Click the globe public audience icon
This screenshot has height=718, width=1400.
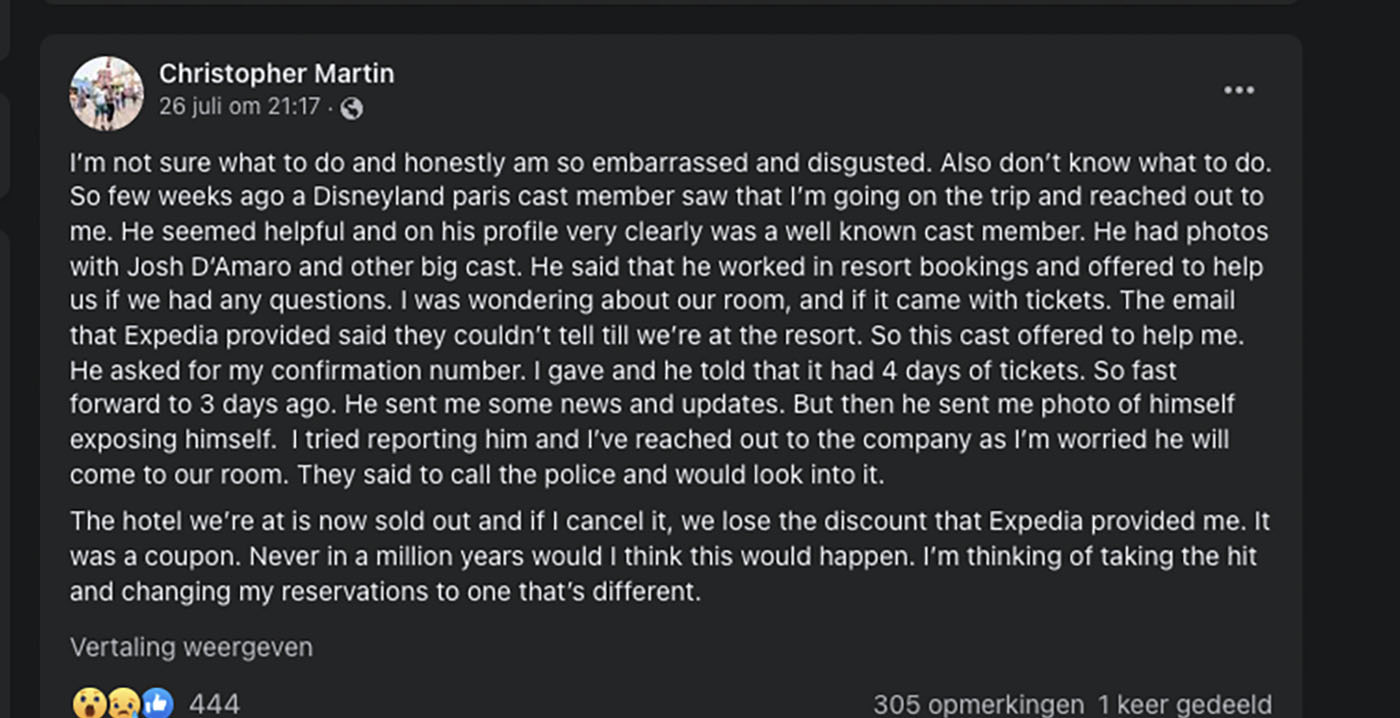point(351,108)
